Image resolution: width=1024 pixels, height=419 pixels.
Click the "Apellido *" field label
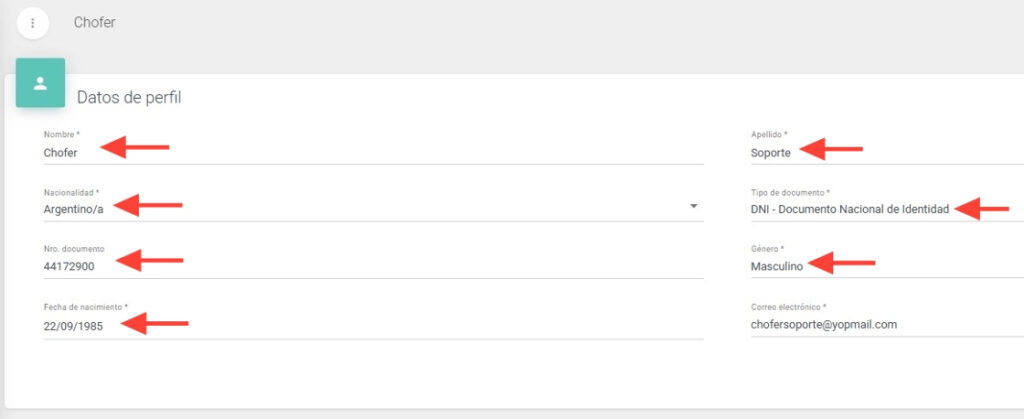point(769,135)
